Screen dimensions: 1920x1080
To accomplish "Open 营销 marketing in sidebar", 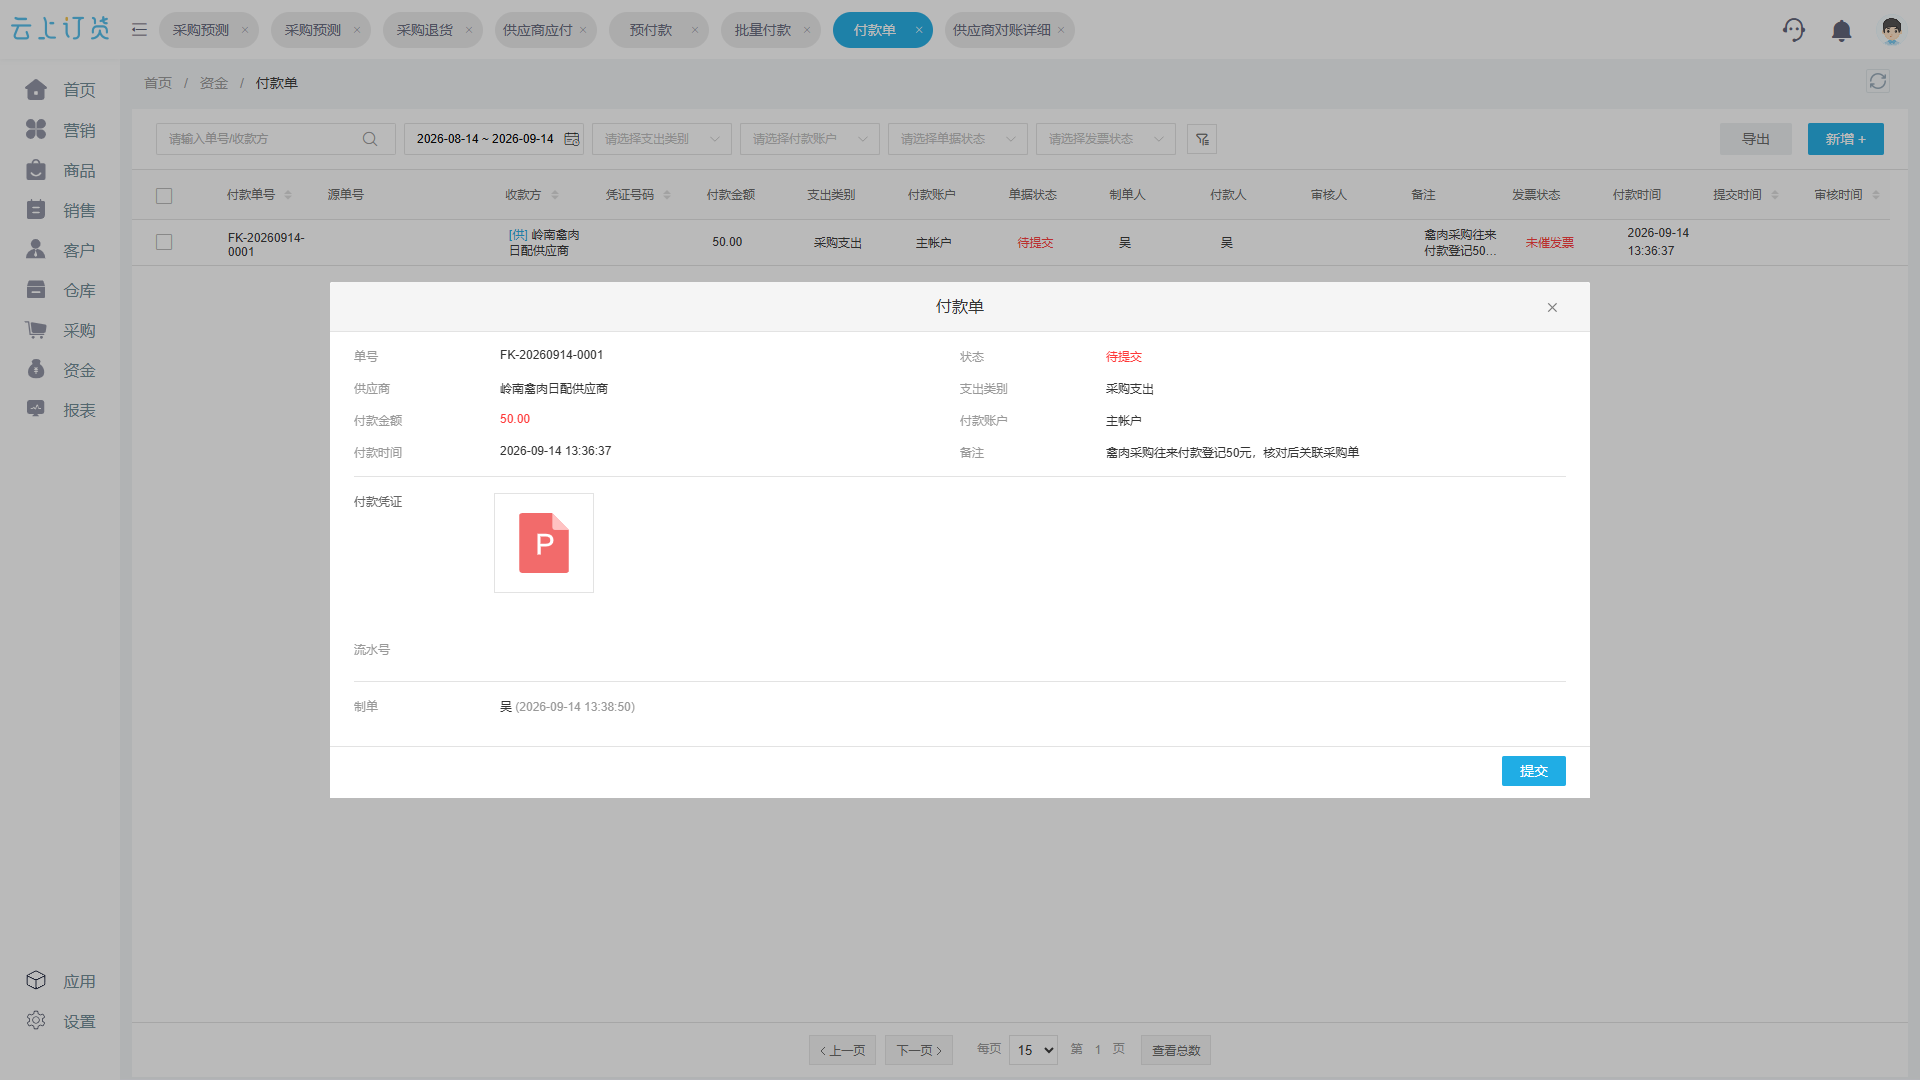I will pyautogui.click(x=60, y=130).
